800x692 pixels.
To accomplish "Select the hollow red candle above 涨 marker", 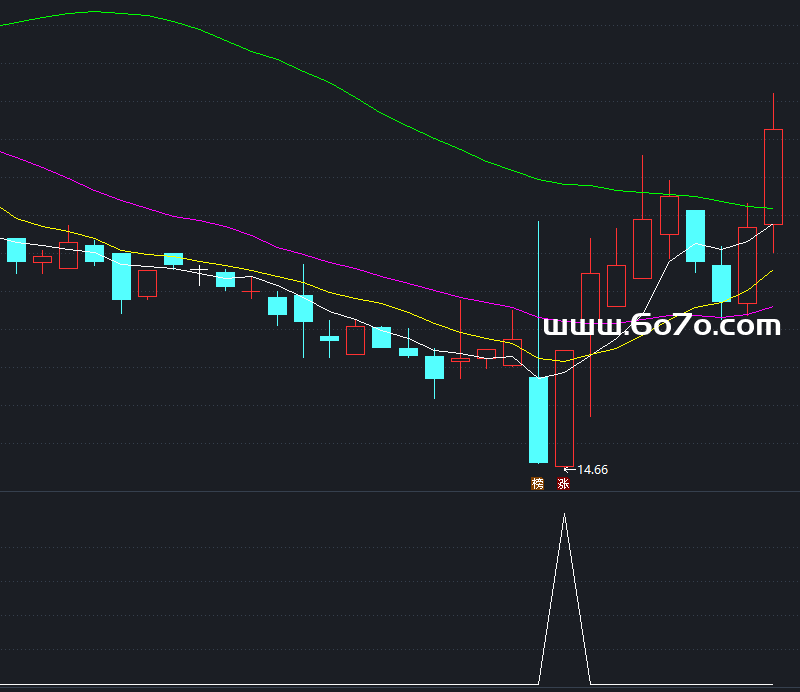I will [x=564, y=407].
